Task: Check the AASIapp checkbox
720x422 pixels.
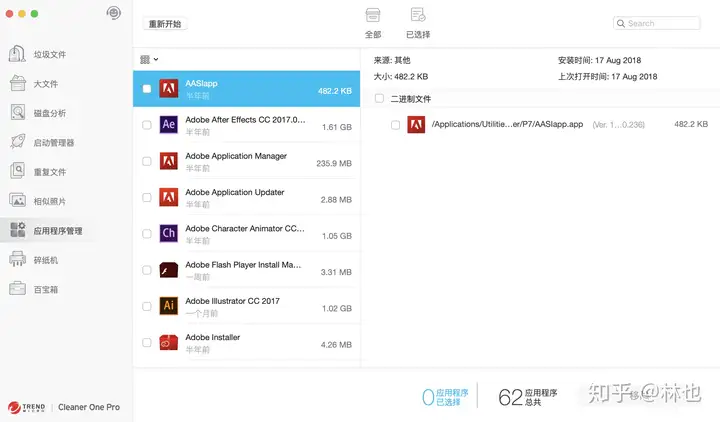Action: (x=146, y=89)
